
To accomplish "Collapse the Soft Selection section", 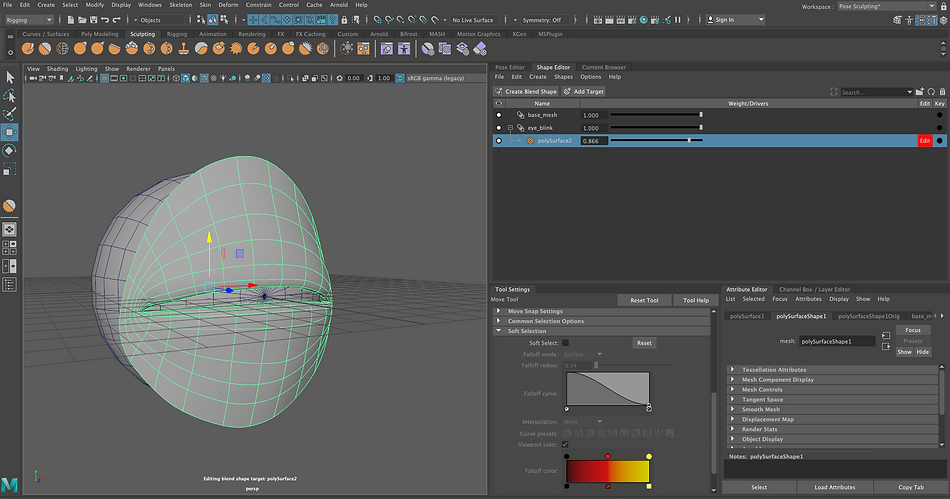I will [499, 331].
